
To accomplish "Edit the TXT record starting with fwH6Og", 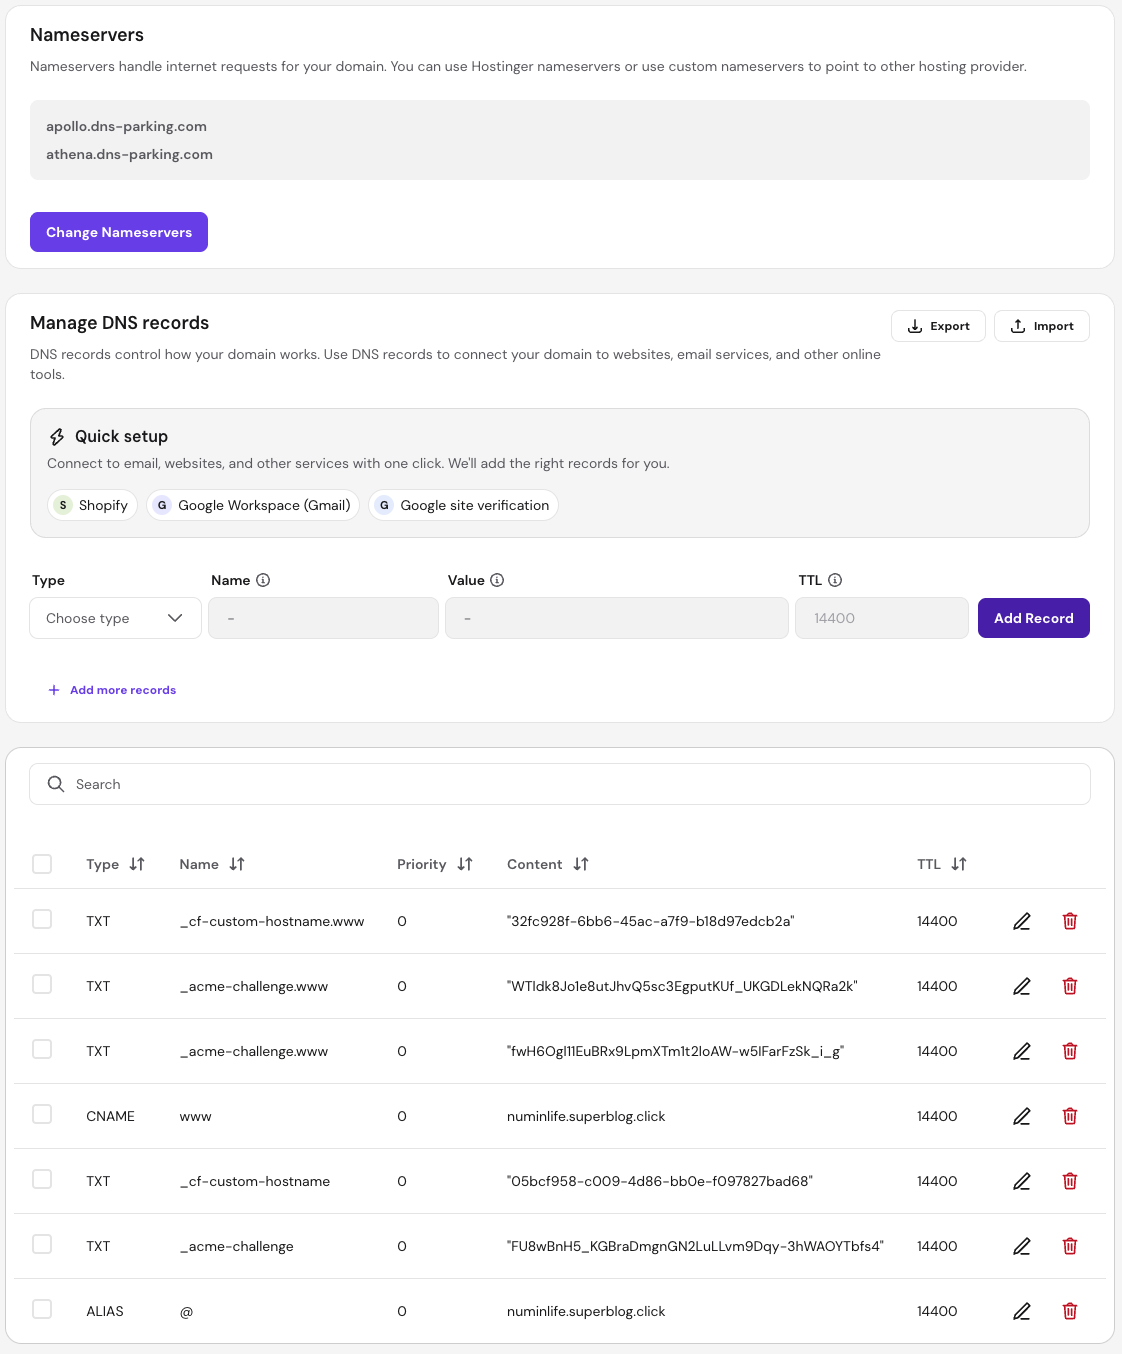I will 1021,1051.
